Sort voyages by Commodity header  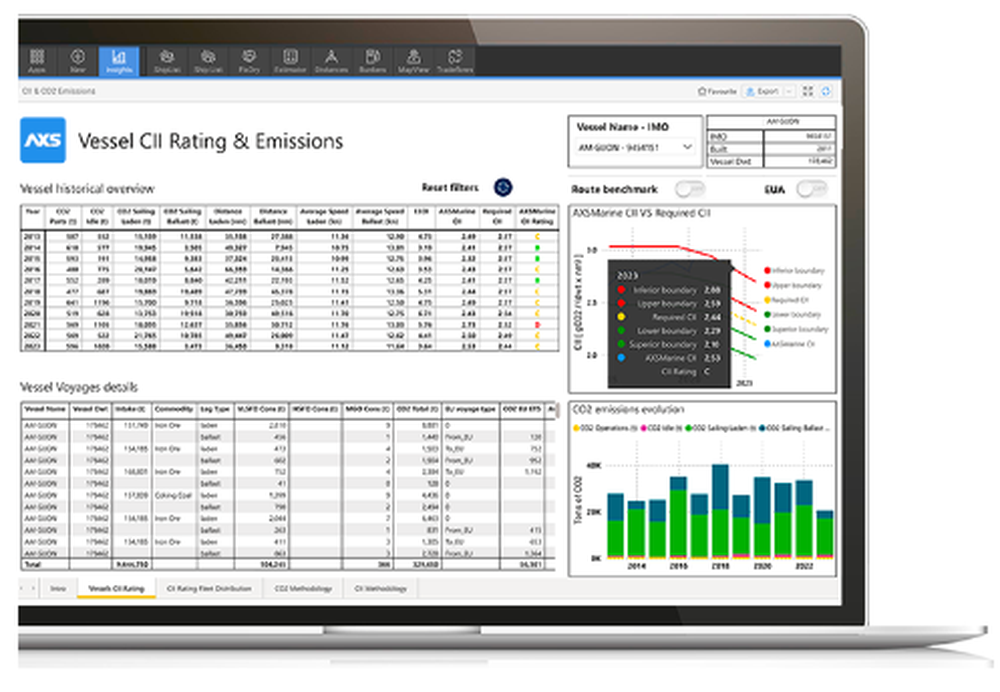(x=174, y=409)
